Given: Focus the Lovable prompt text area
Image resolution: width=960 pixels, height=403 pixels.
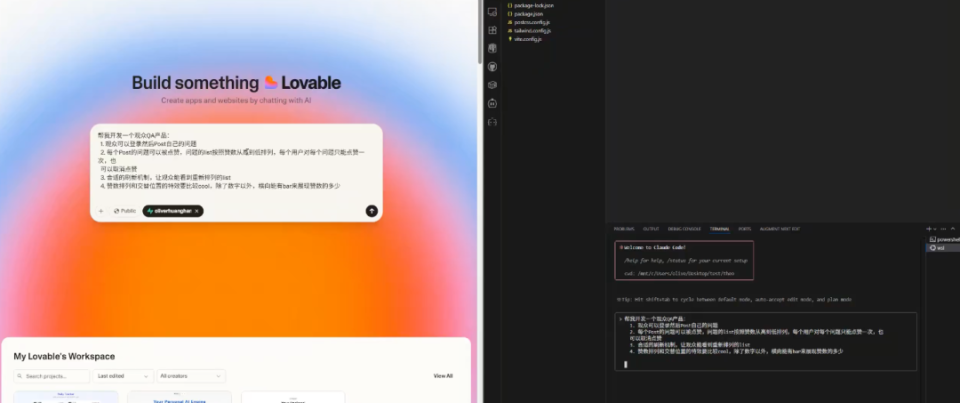Looking at the screenshot, I should [x=236, y=162].
